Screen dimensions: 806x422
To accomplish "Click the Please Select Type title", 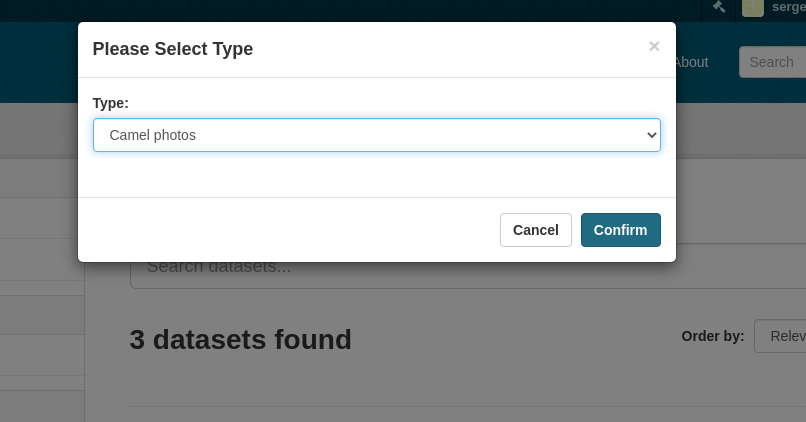I will [x=173, y=49].
